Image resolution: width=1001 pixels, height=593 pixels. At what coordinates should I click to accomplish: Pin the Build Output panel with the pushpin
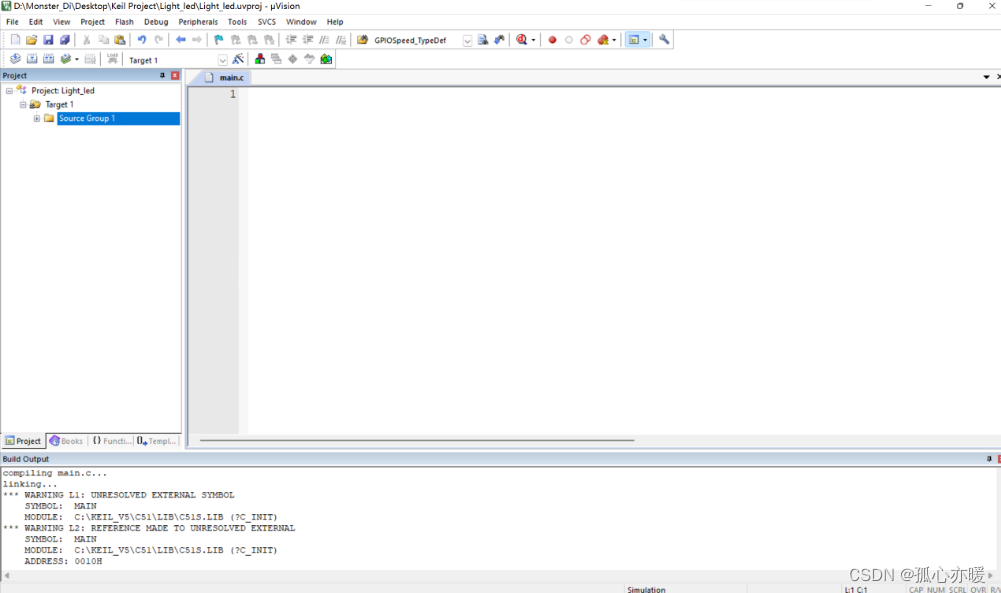(x=989, y=459)
